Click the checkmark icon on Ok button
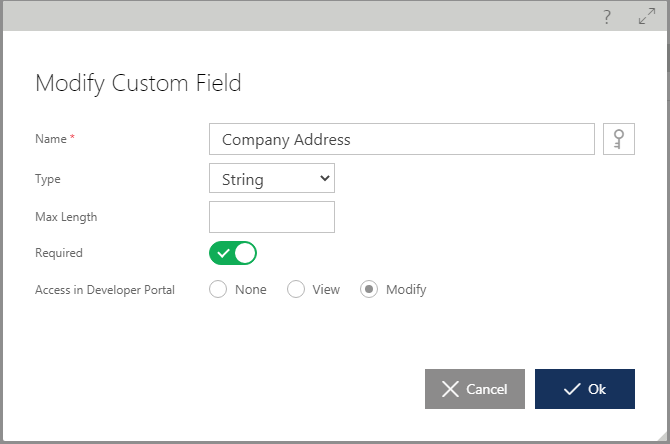The width and height of the screenshot is (670, 444). click(x=572, y=389)
